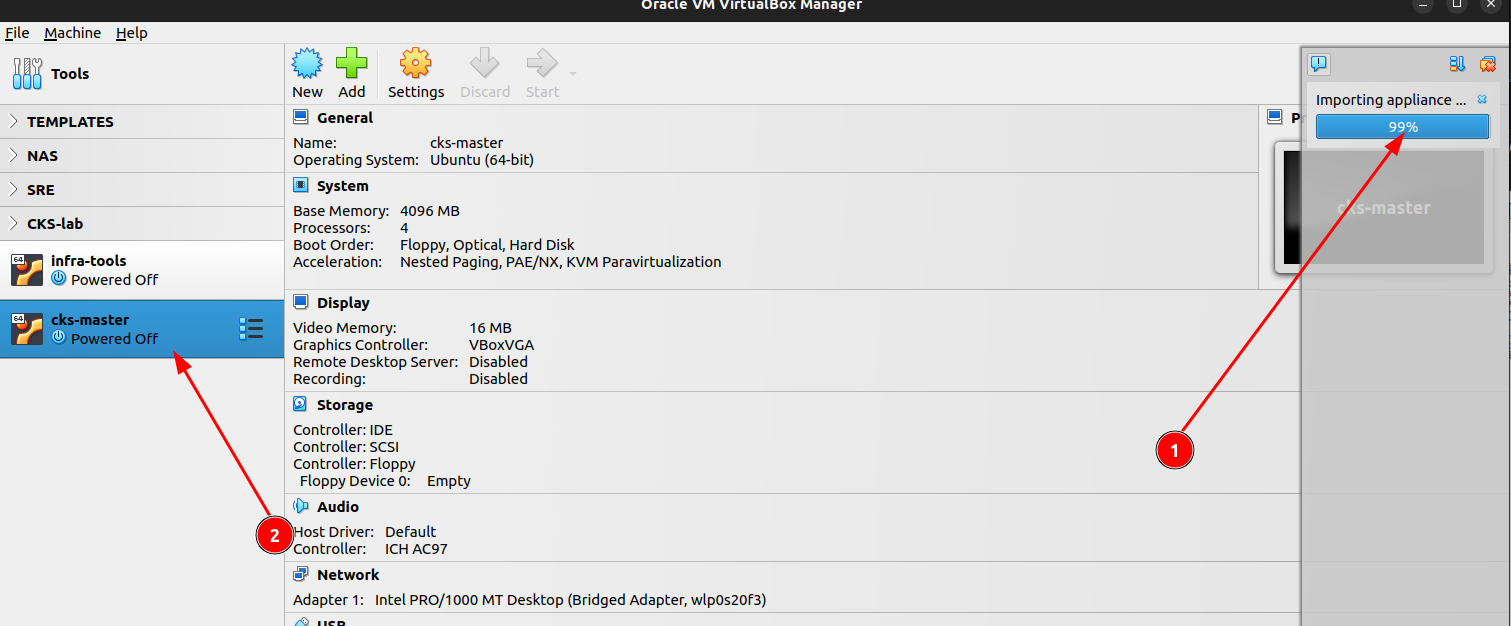The width and height of the screenshot is (1511, 626).
Task: Click the Tools wrench icon
Action: coord(27,73)
